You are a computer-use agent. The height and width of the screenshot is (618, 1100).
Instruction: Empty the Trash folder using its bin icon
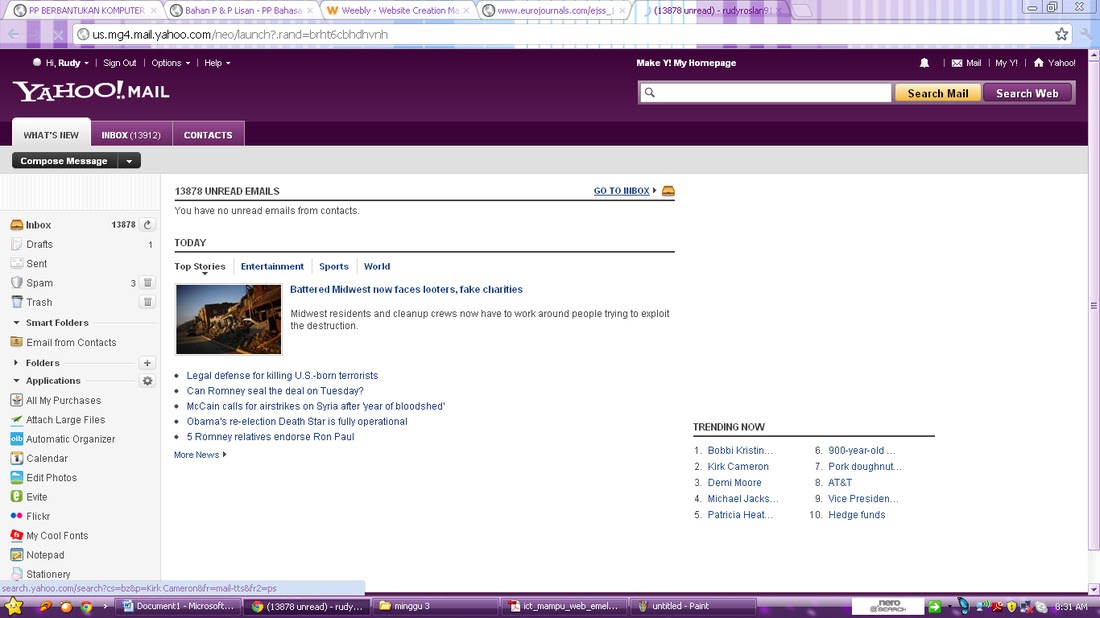pyautogui.click(x=147, y=302)
